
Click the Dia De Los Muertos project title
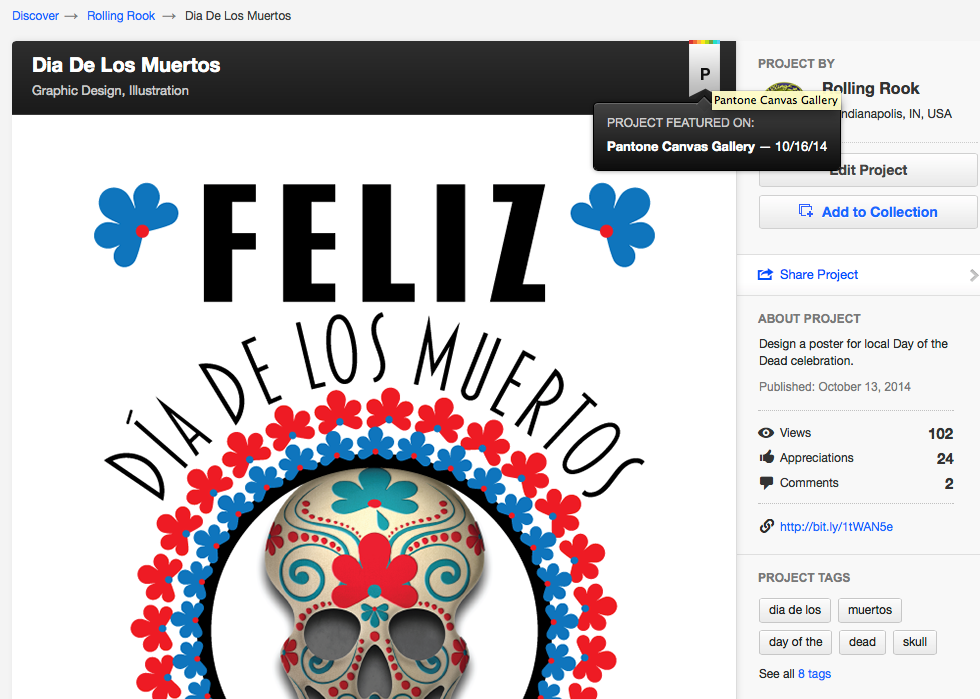point(126,65)
